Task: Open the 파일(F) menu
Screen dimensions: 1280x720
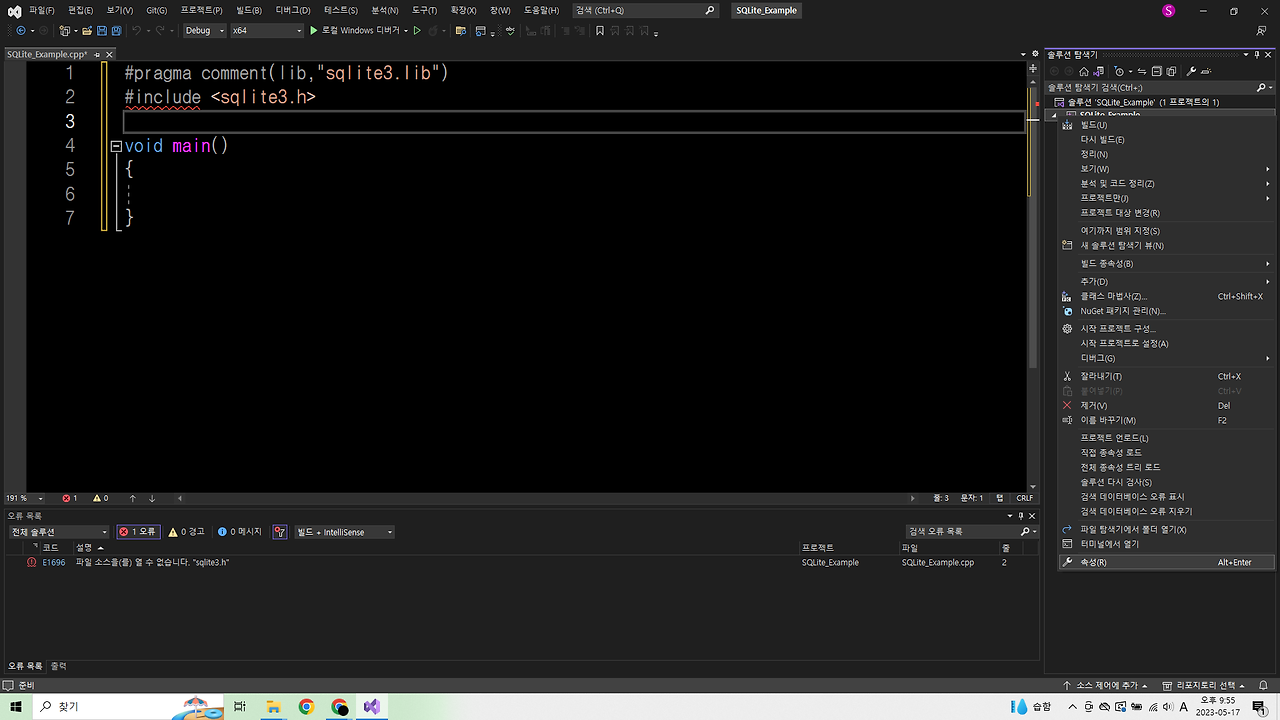Action: pyautogui.click(x=42, y=10)
